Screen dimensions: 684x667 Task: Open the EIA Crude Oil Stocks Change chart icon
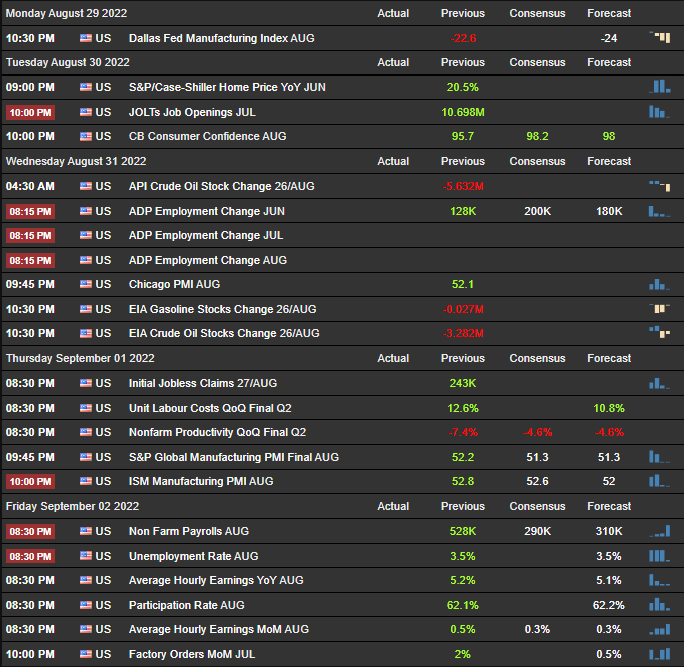pos(660,332)
